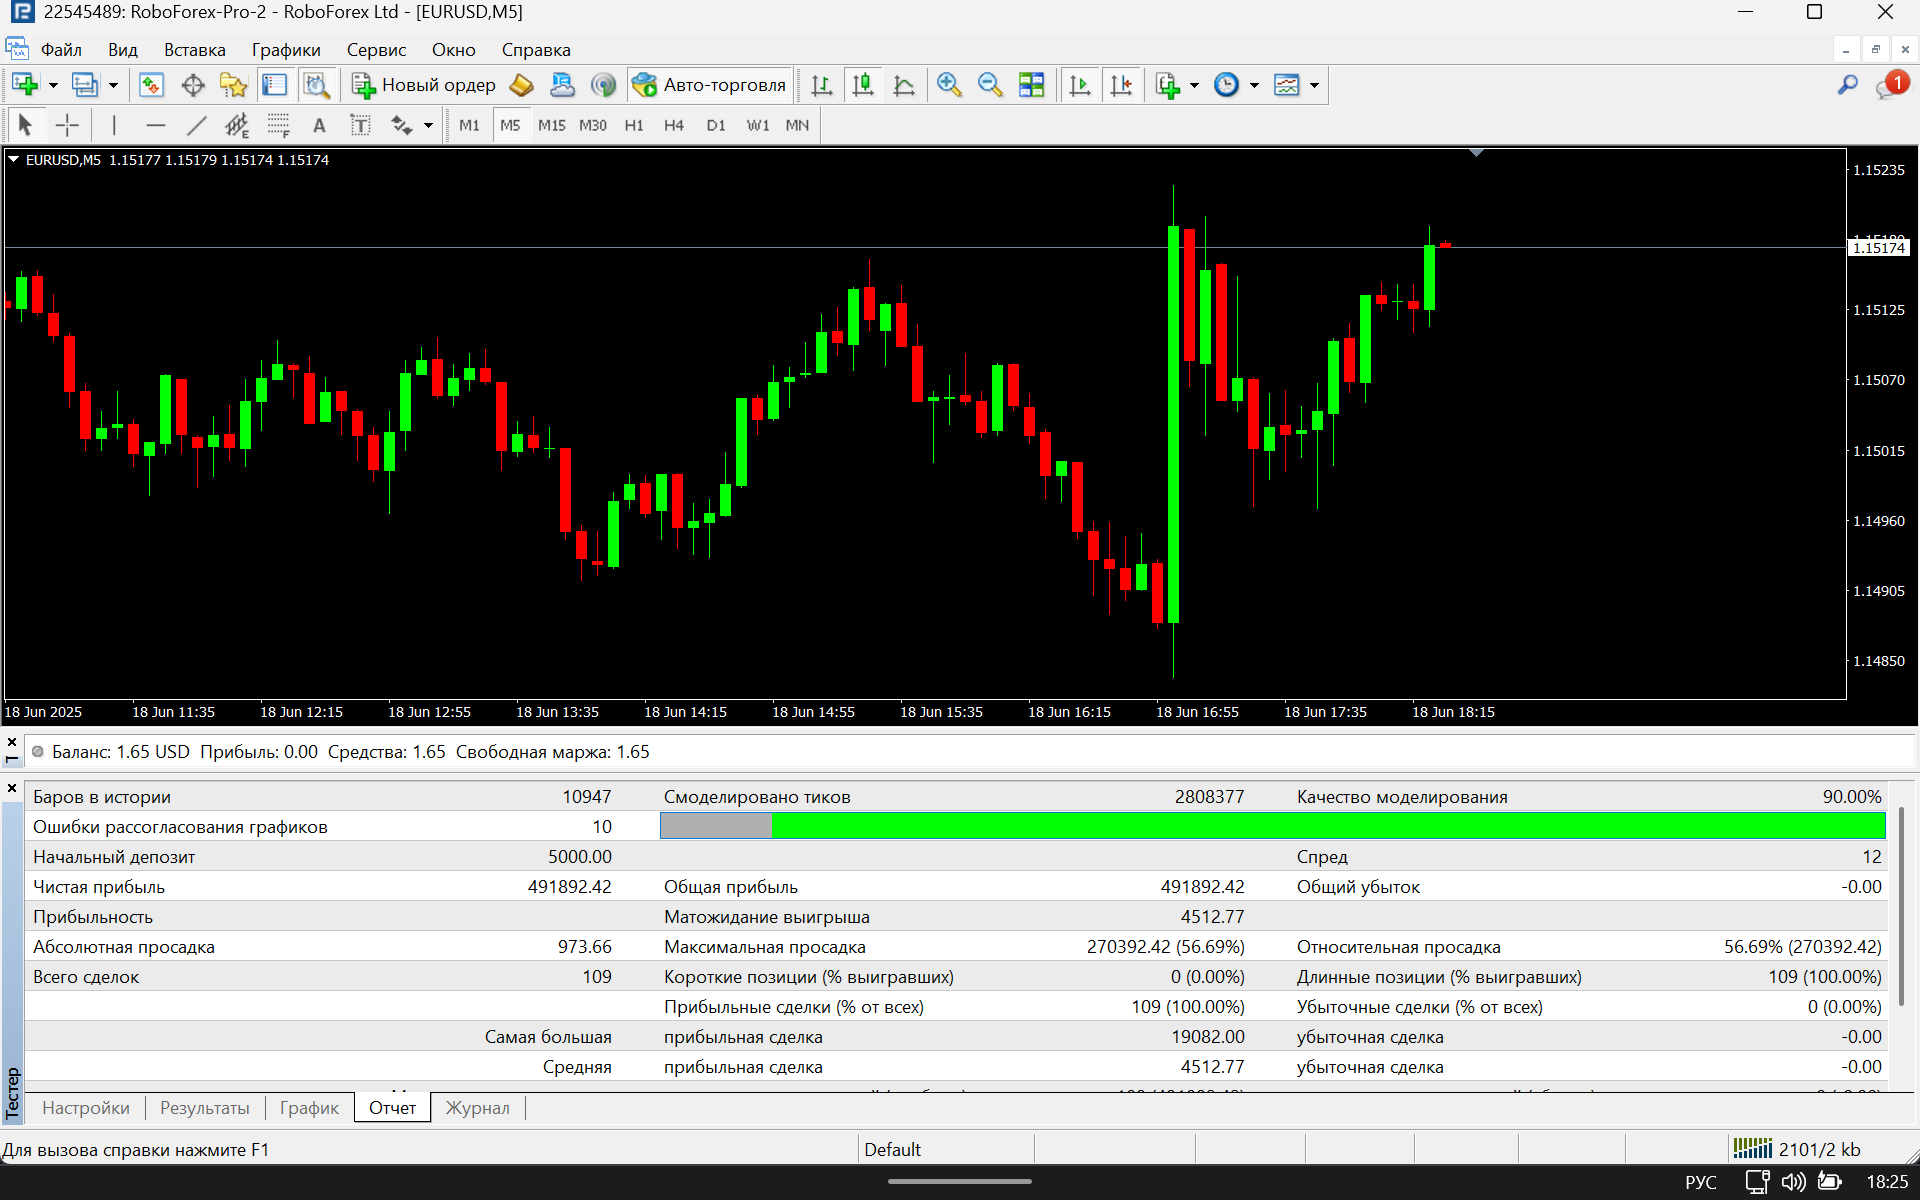The height and width of the screenshot is (1200, 1920).
Task: Toggle chart auto scroll
Action: 1080,85
